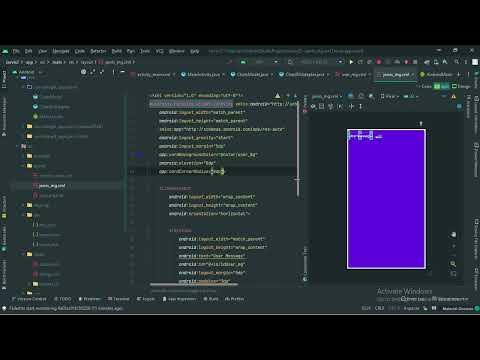Open the Logcat tool window
Viewport: 480px width, 360px height.
(x=146, y=299)
